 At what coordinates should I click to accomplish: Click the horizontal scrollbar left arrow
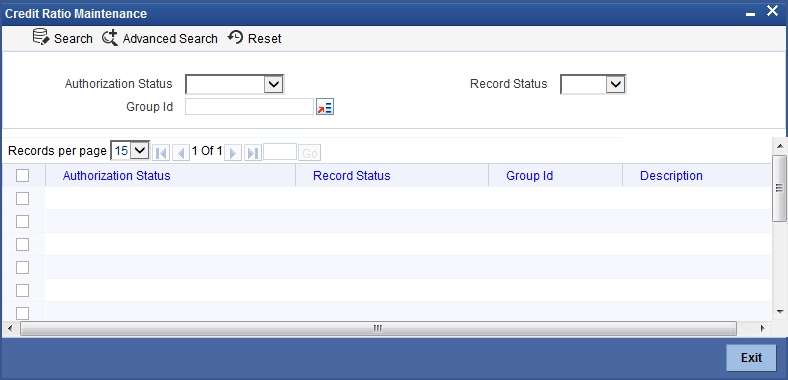(10, 329)
